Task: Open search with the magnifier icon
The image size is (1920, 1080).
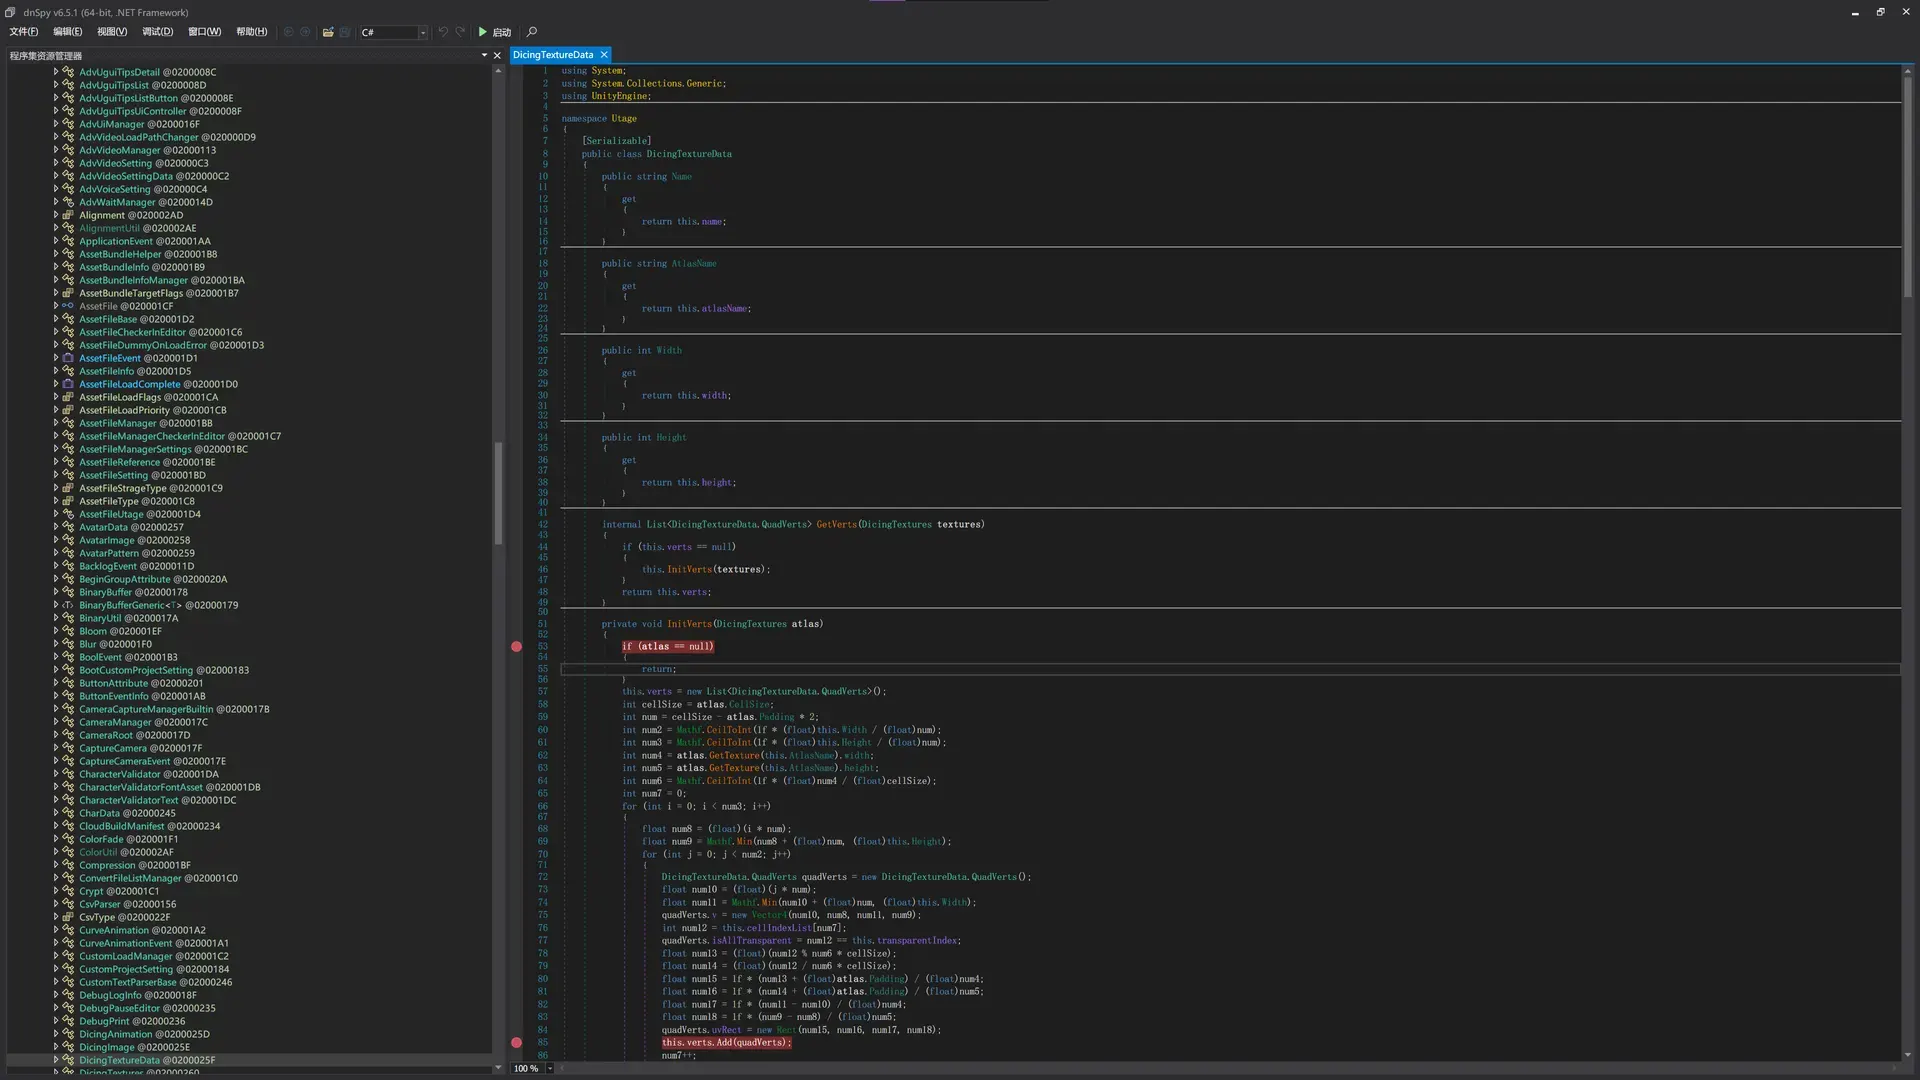Action: (x=532, y=32)
